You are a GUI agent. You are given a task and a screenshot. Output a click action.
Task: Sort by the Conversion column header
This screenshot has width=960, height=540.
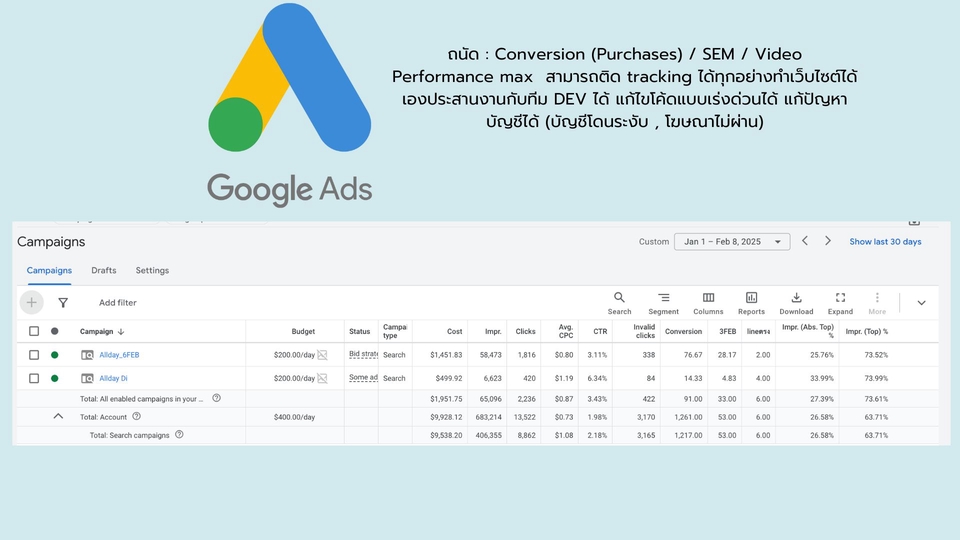[x=683, y=331]
